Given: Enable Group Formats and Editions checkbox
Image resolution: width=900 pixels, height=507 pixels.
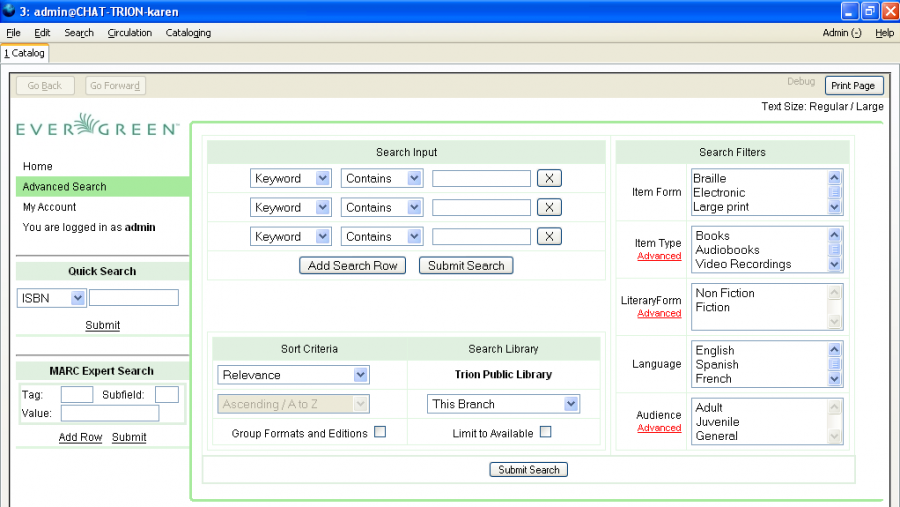Looking at the screenshot, I should tap(380, 433).
